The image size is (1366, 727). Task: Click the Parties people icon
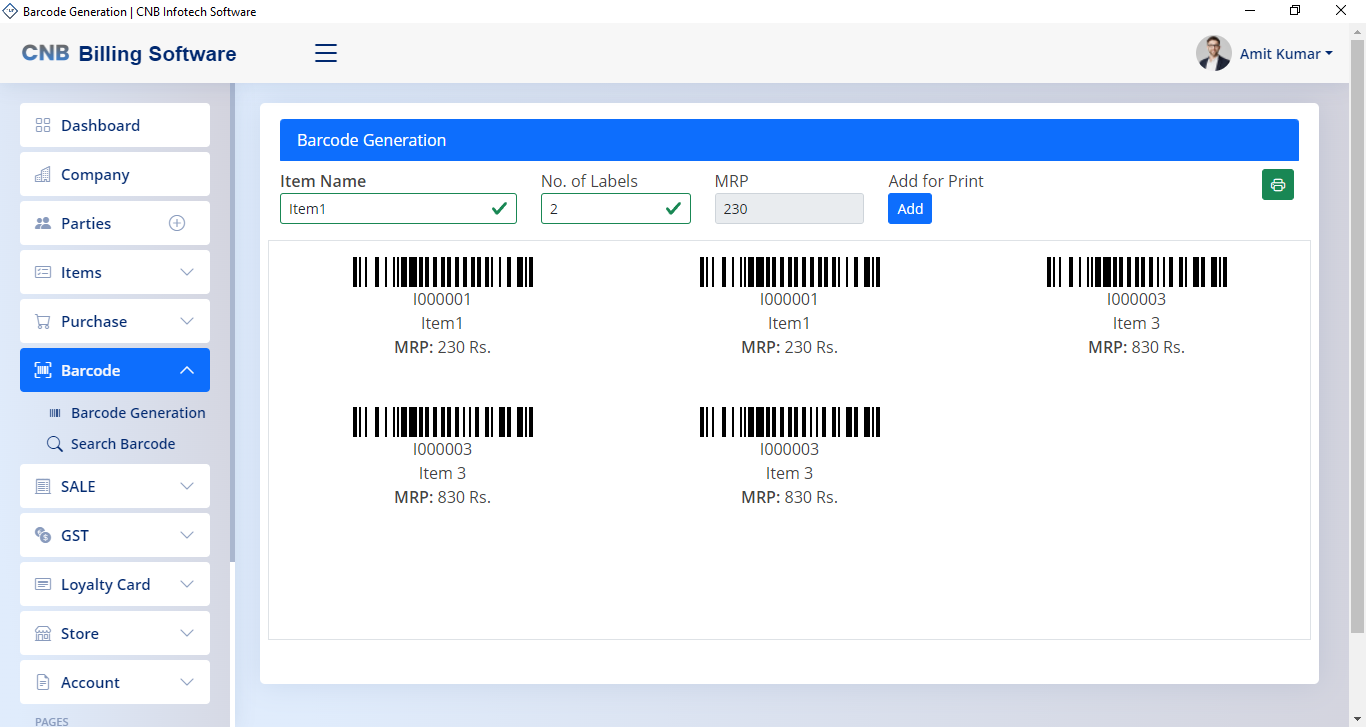[x=43, y=223]
